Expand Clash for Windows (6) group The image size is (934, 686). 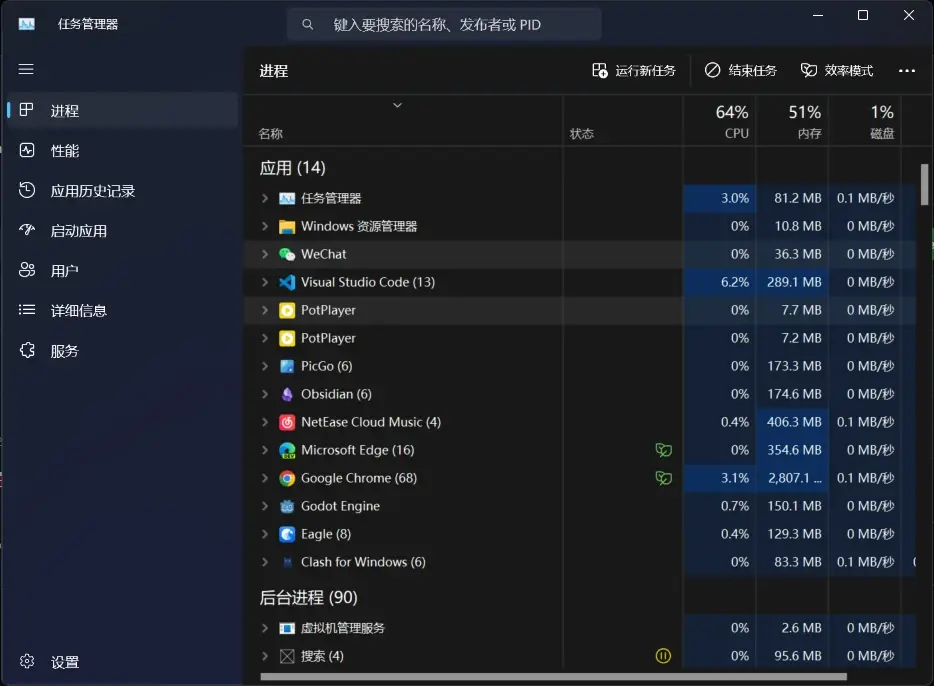[x=265, y=562]
